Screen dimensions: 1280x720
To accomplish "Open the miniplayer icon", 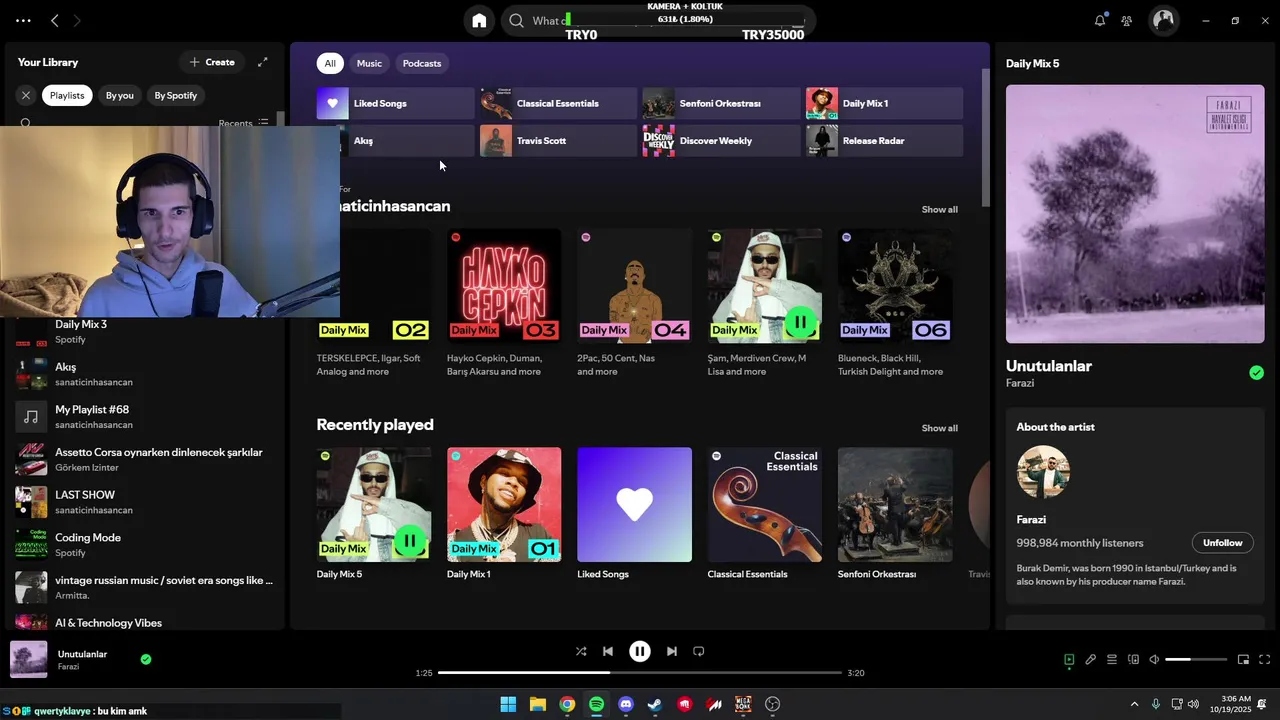I will coord(1244,660).
